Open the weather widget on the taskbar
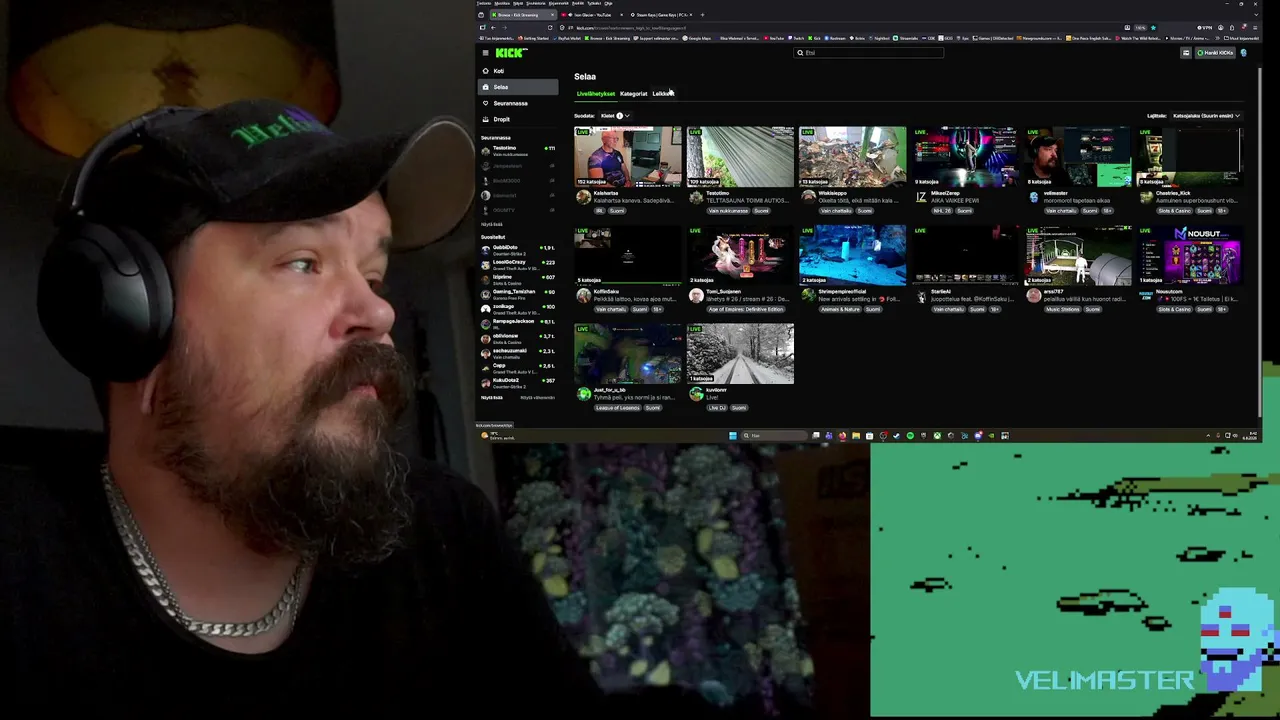The height and width of the screenshot is (720, 1280). (497, 436)
